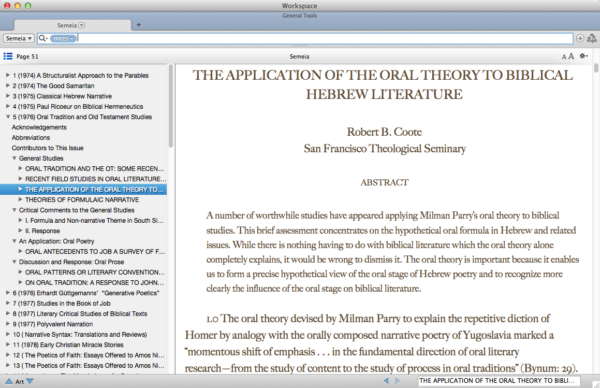
Task: Expand 7 (1977) Studies in Book of Job
Action: click(x=8, y=303)
